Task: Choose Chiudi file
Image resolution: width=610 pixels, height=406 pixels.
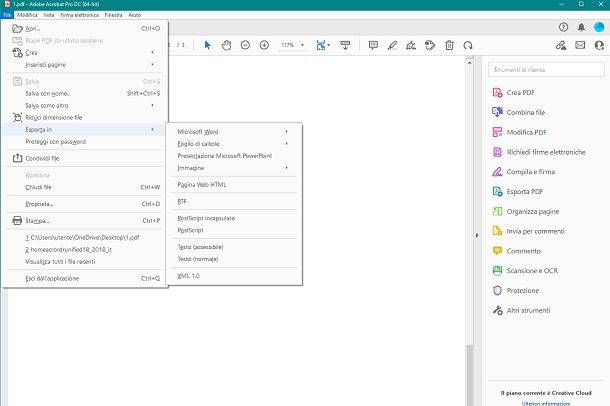Action: point(84,187)
